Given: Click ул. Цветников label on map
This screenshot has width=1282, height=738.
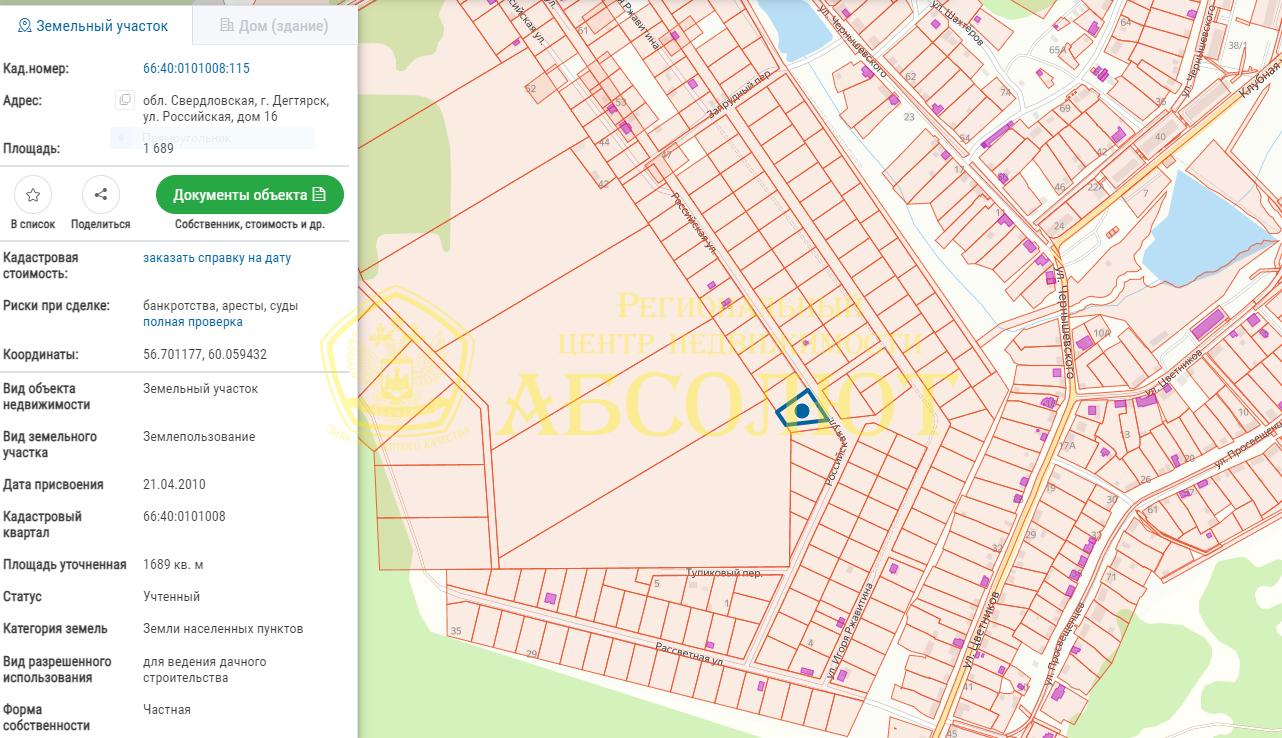Looking at the screenshot, I should click(x=982, y=629).
